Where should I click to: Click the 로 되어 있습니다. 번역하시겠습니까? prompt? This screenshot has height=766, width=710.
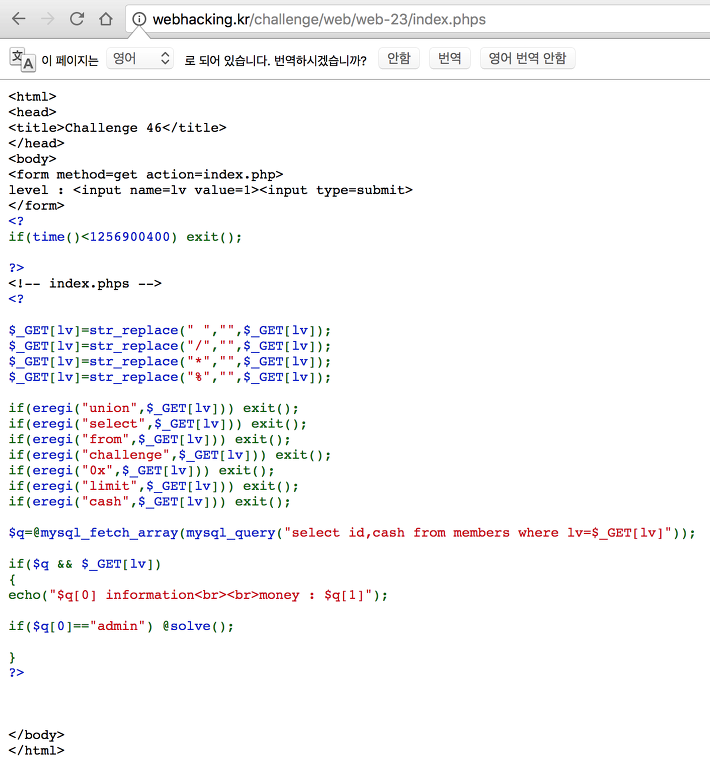[x=275, y=60]
